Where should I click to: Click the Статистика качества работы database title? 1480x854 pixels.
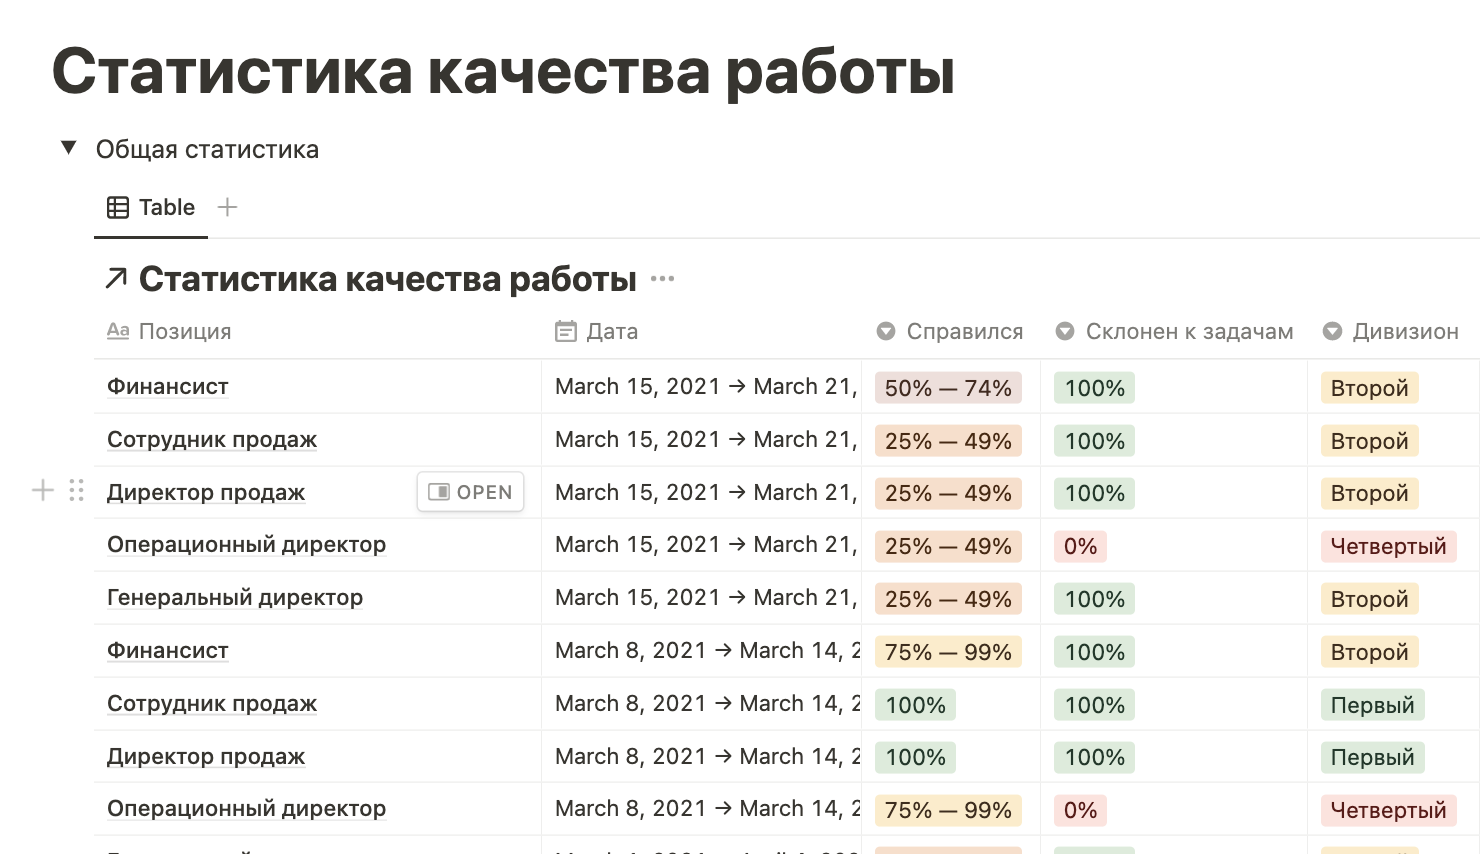[387, 279]
